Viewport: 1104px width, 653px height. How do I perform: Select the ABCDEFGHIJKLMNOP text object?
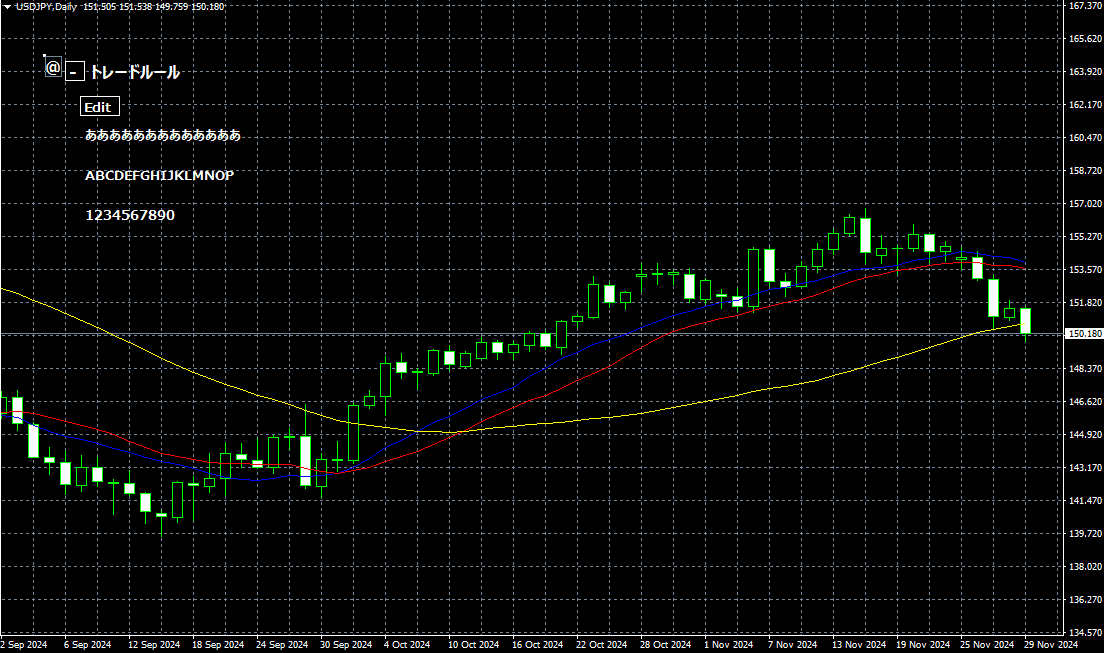click(159, 175)
